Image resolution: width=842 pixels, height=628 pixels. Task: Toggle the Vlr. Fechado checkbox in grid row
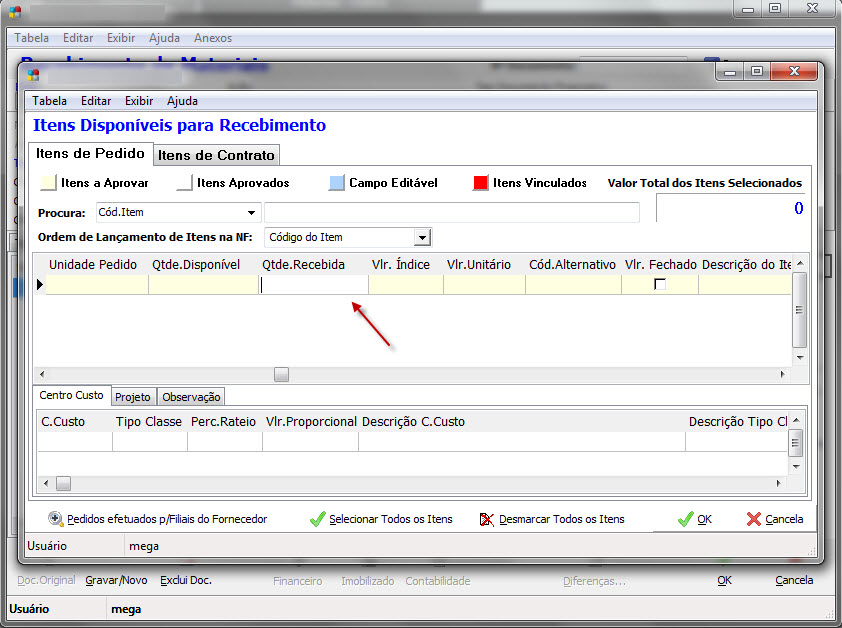tap(660, 285)
